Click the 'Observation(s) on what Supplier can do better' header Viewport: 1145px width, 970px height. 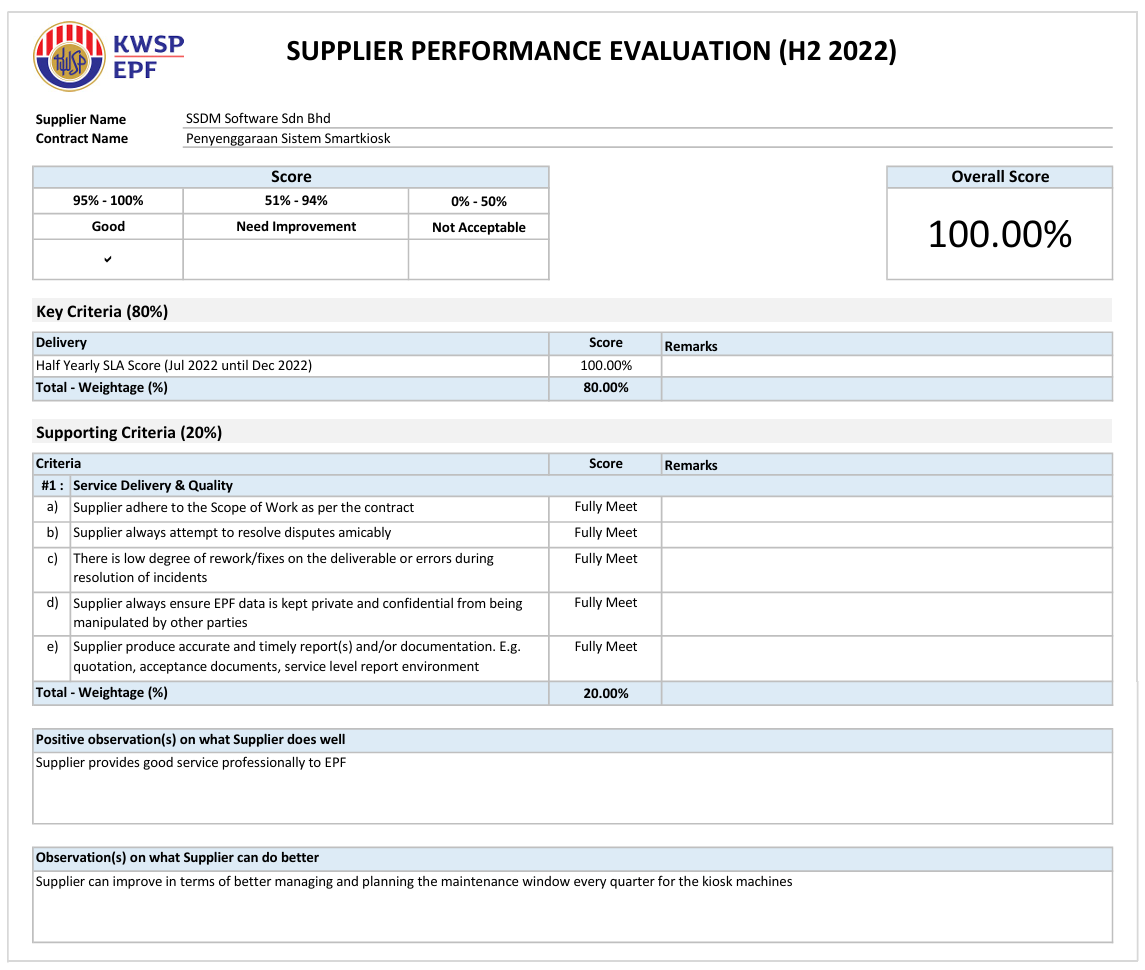[572, 858]
